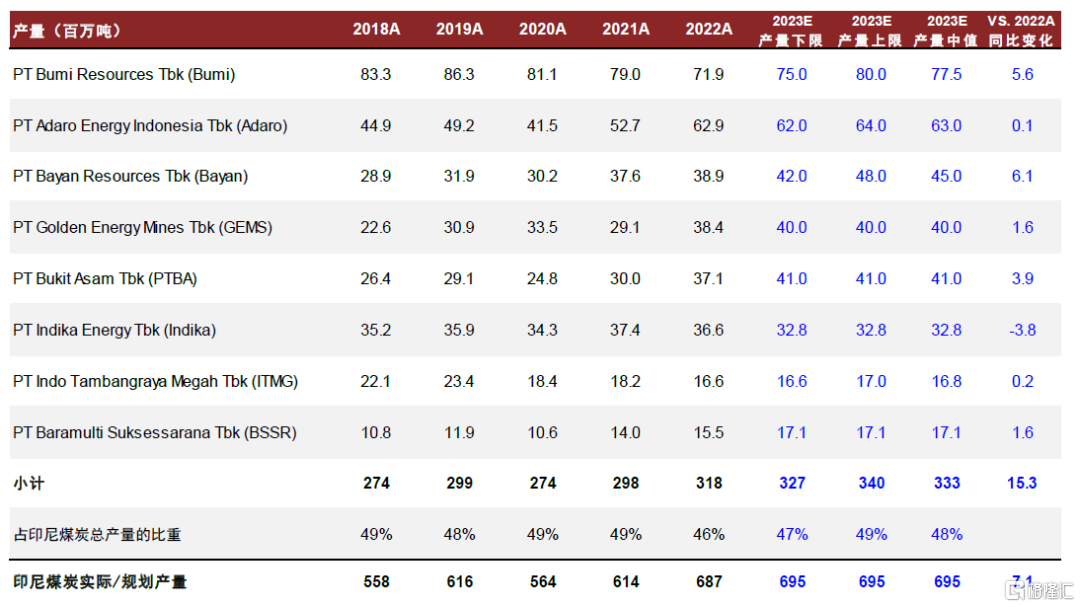Viewport: 1080px width, 607px height.
Task: Click the VS. 2022A 同比变化 column header
Action: (1021, 31)
